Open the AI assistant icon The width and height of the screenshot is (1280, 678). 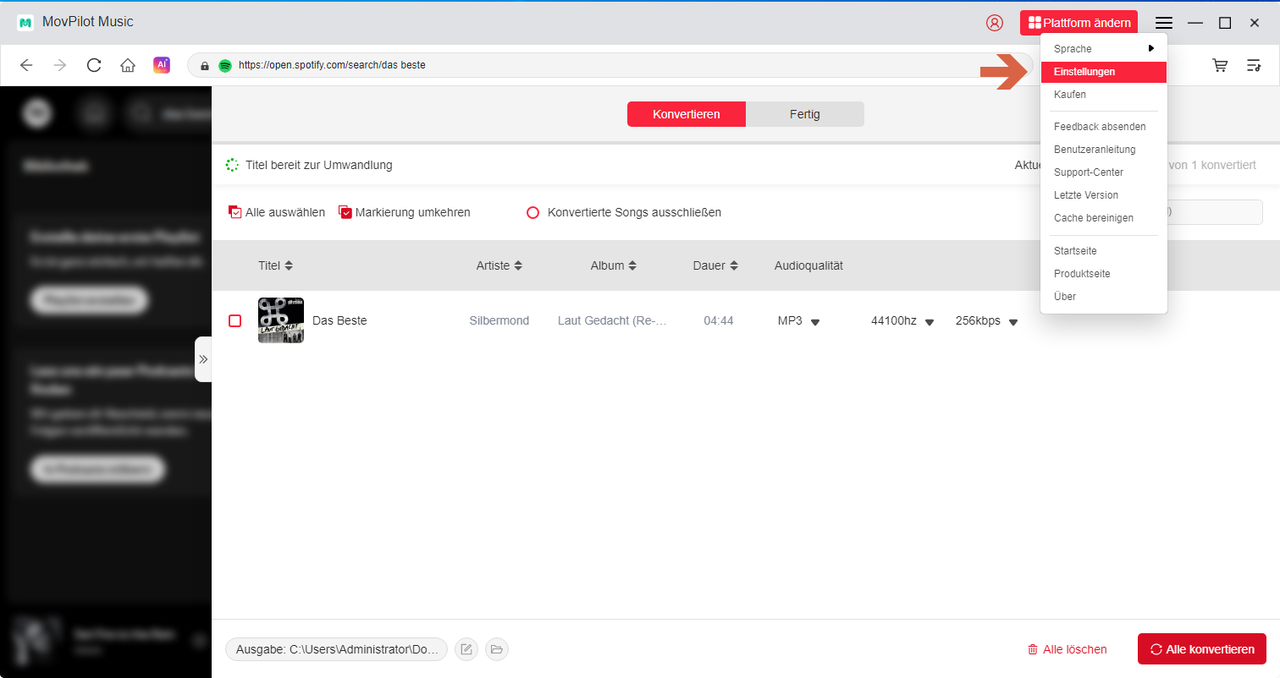161,65
